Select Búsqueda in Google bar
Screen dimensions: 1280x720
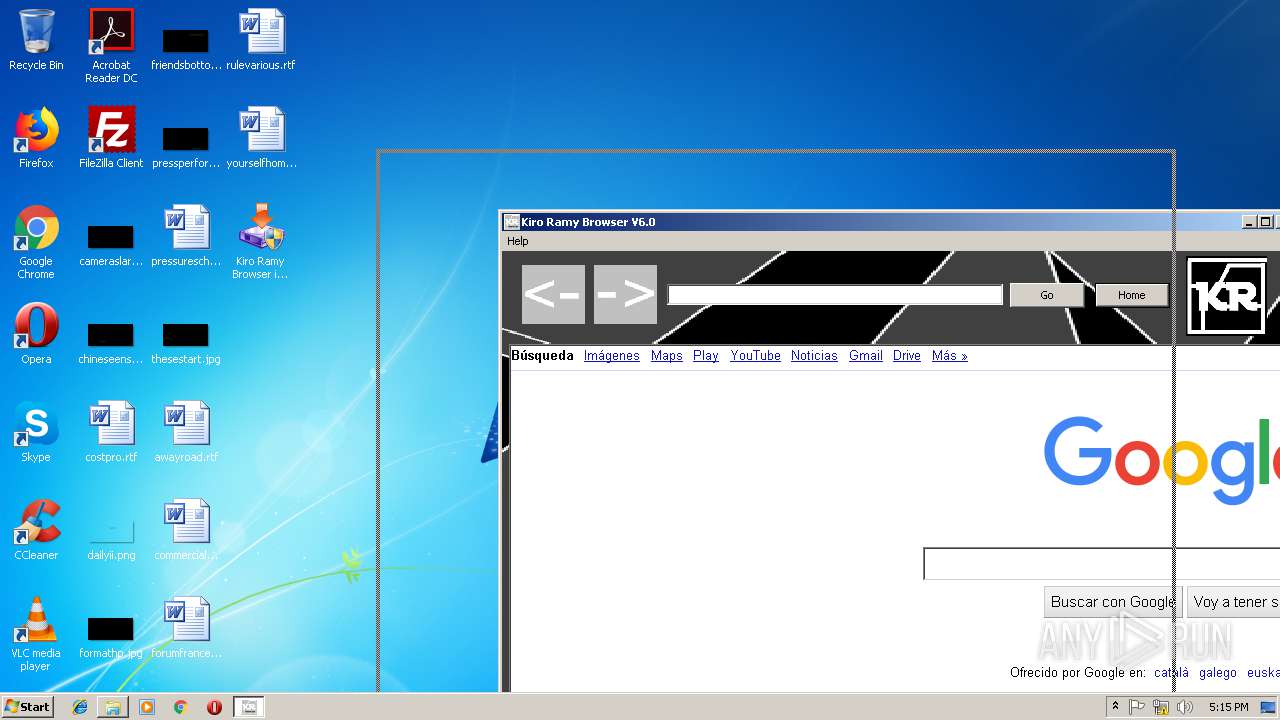point(543,356)
